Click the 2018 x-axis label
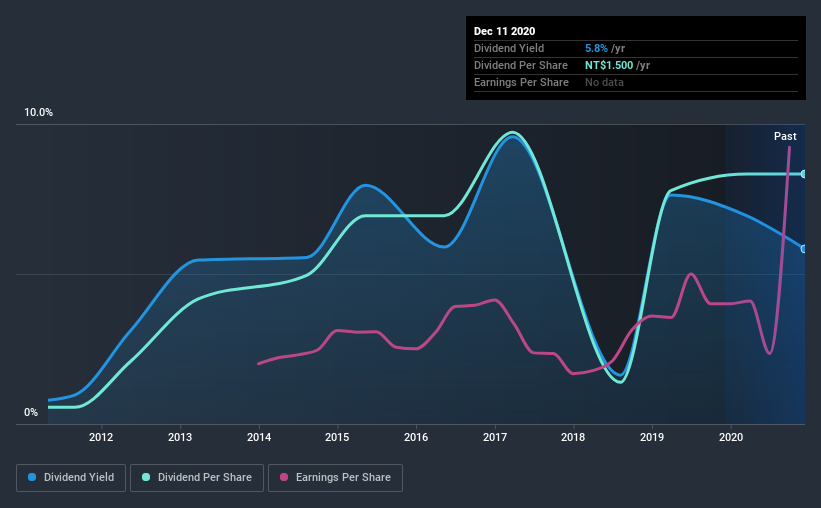 (573, 437)
